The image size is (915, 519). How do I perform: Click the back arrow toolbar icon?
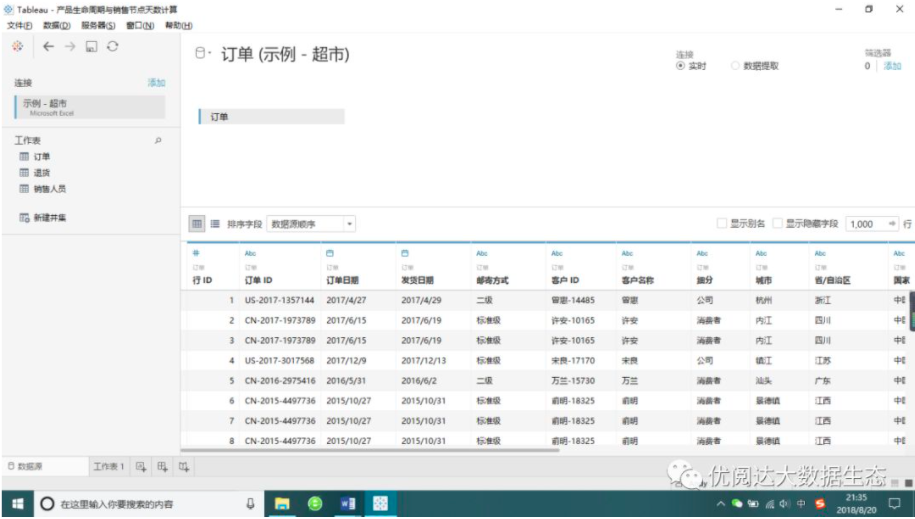coord(48,47)
